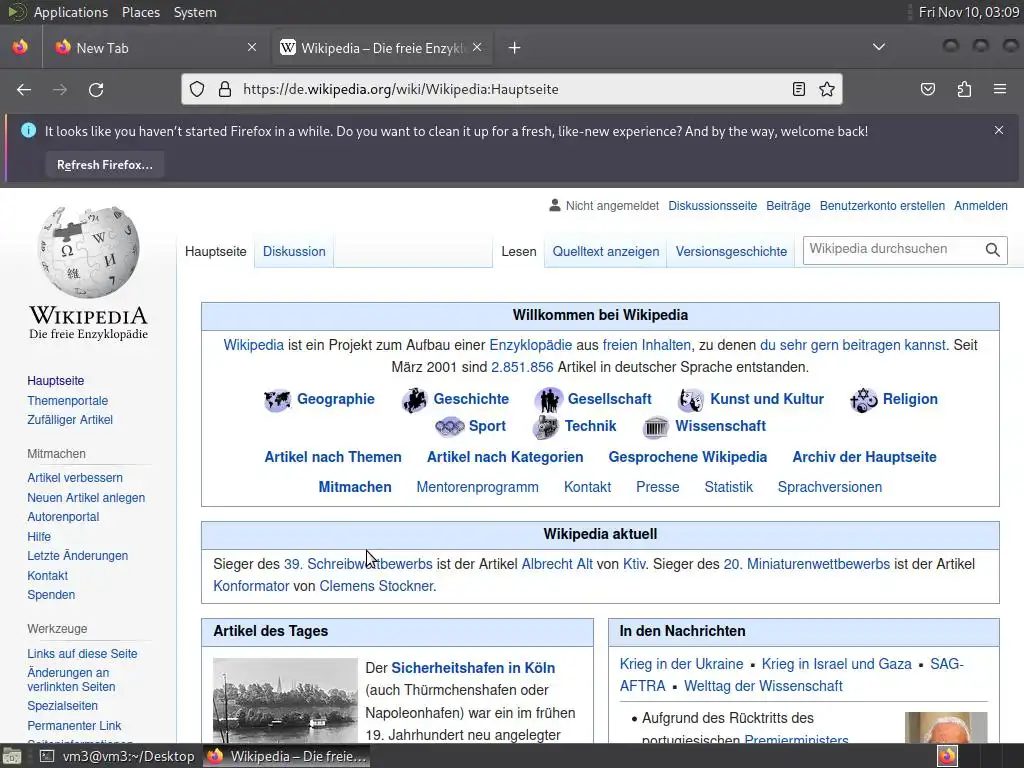The width and height of the screenshot is (1024, 768).
Task: Click the Wissenschaft temple icon
Action: [x=656, y=427]
